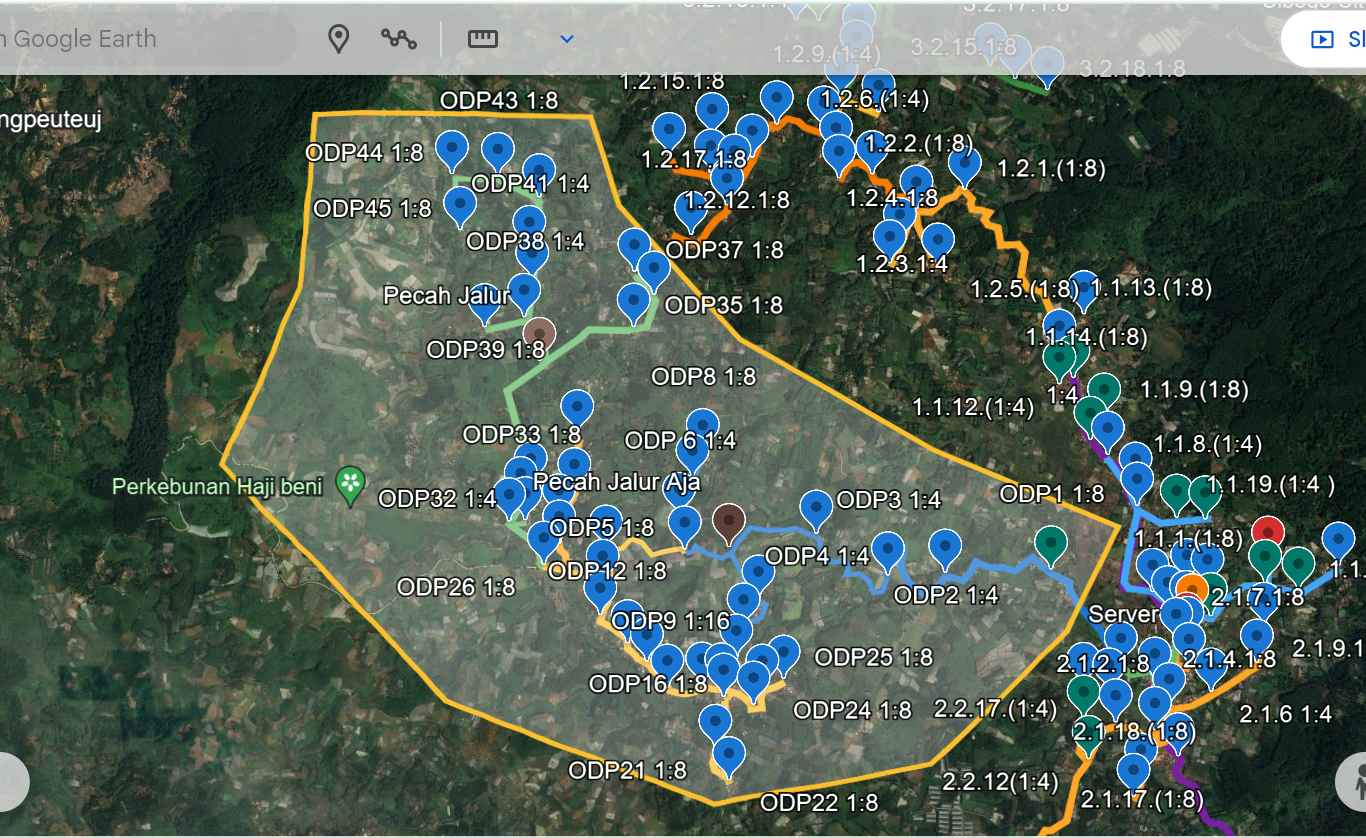Click the ODP26 1:8 label
The image size is (1366, 838).
coord(456,587)
